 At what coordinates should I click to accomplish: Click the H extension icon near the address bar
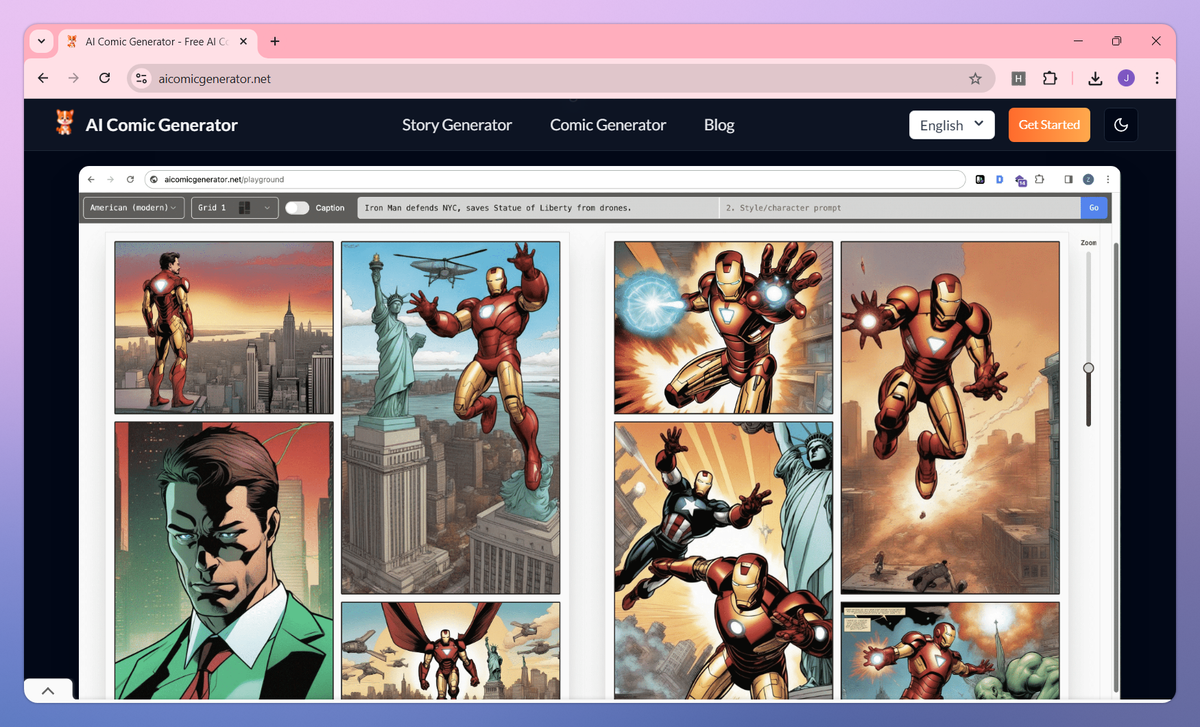pyautogui.click(x=1018, y=77)
